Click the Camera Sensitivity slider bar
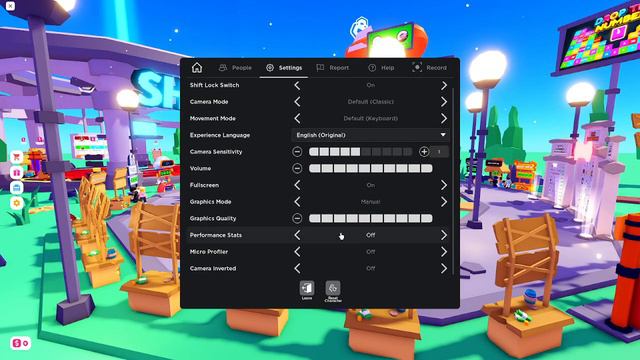The image size is (640, 360). pos(361,152)
